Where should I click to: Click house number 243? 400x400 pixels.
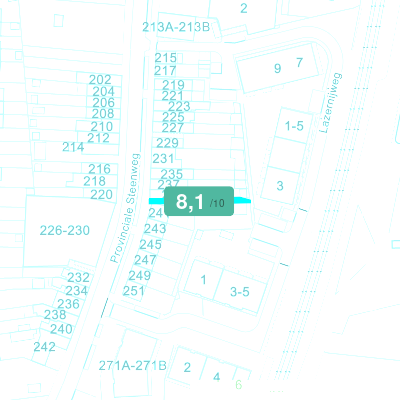[x=155, y=229]
